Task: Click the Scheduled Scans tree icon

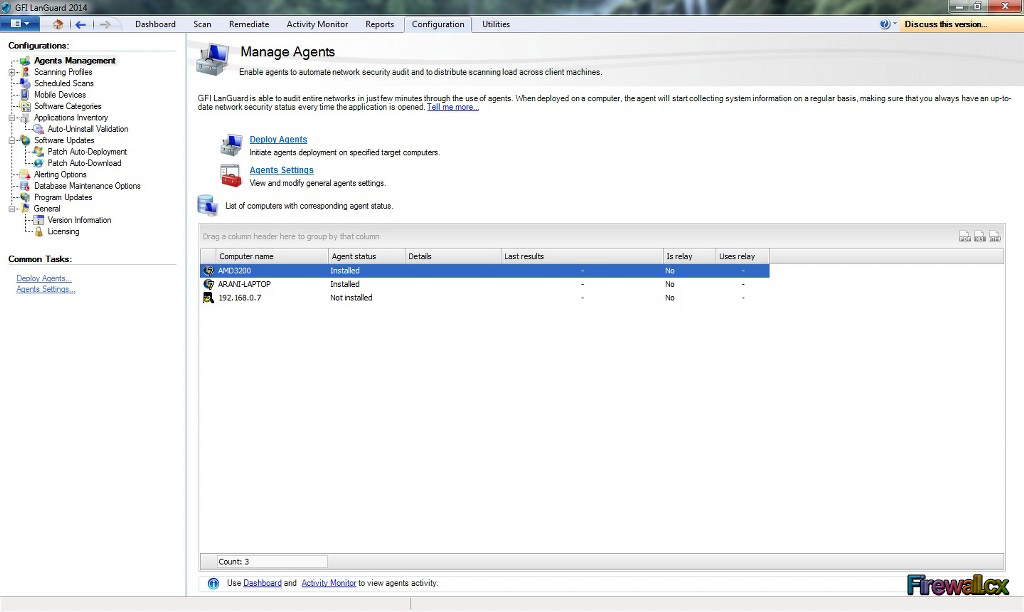Action: click(x=25, y=84)
